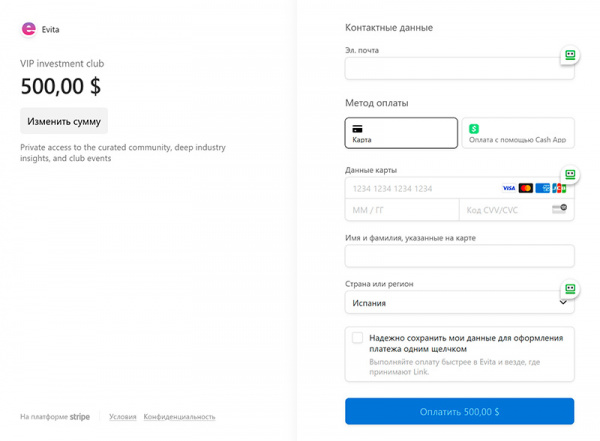Click autofill icon above card data field
This screenshot has width=600, height=441.
570,175
